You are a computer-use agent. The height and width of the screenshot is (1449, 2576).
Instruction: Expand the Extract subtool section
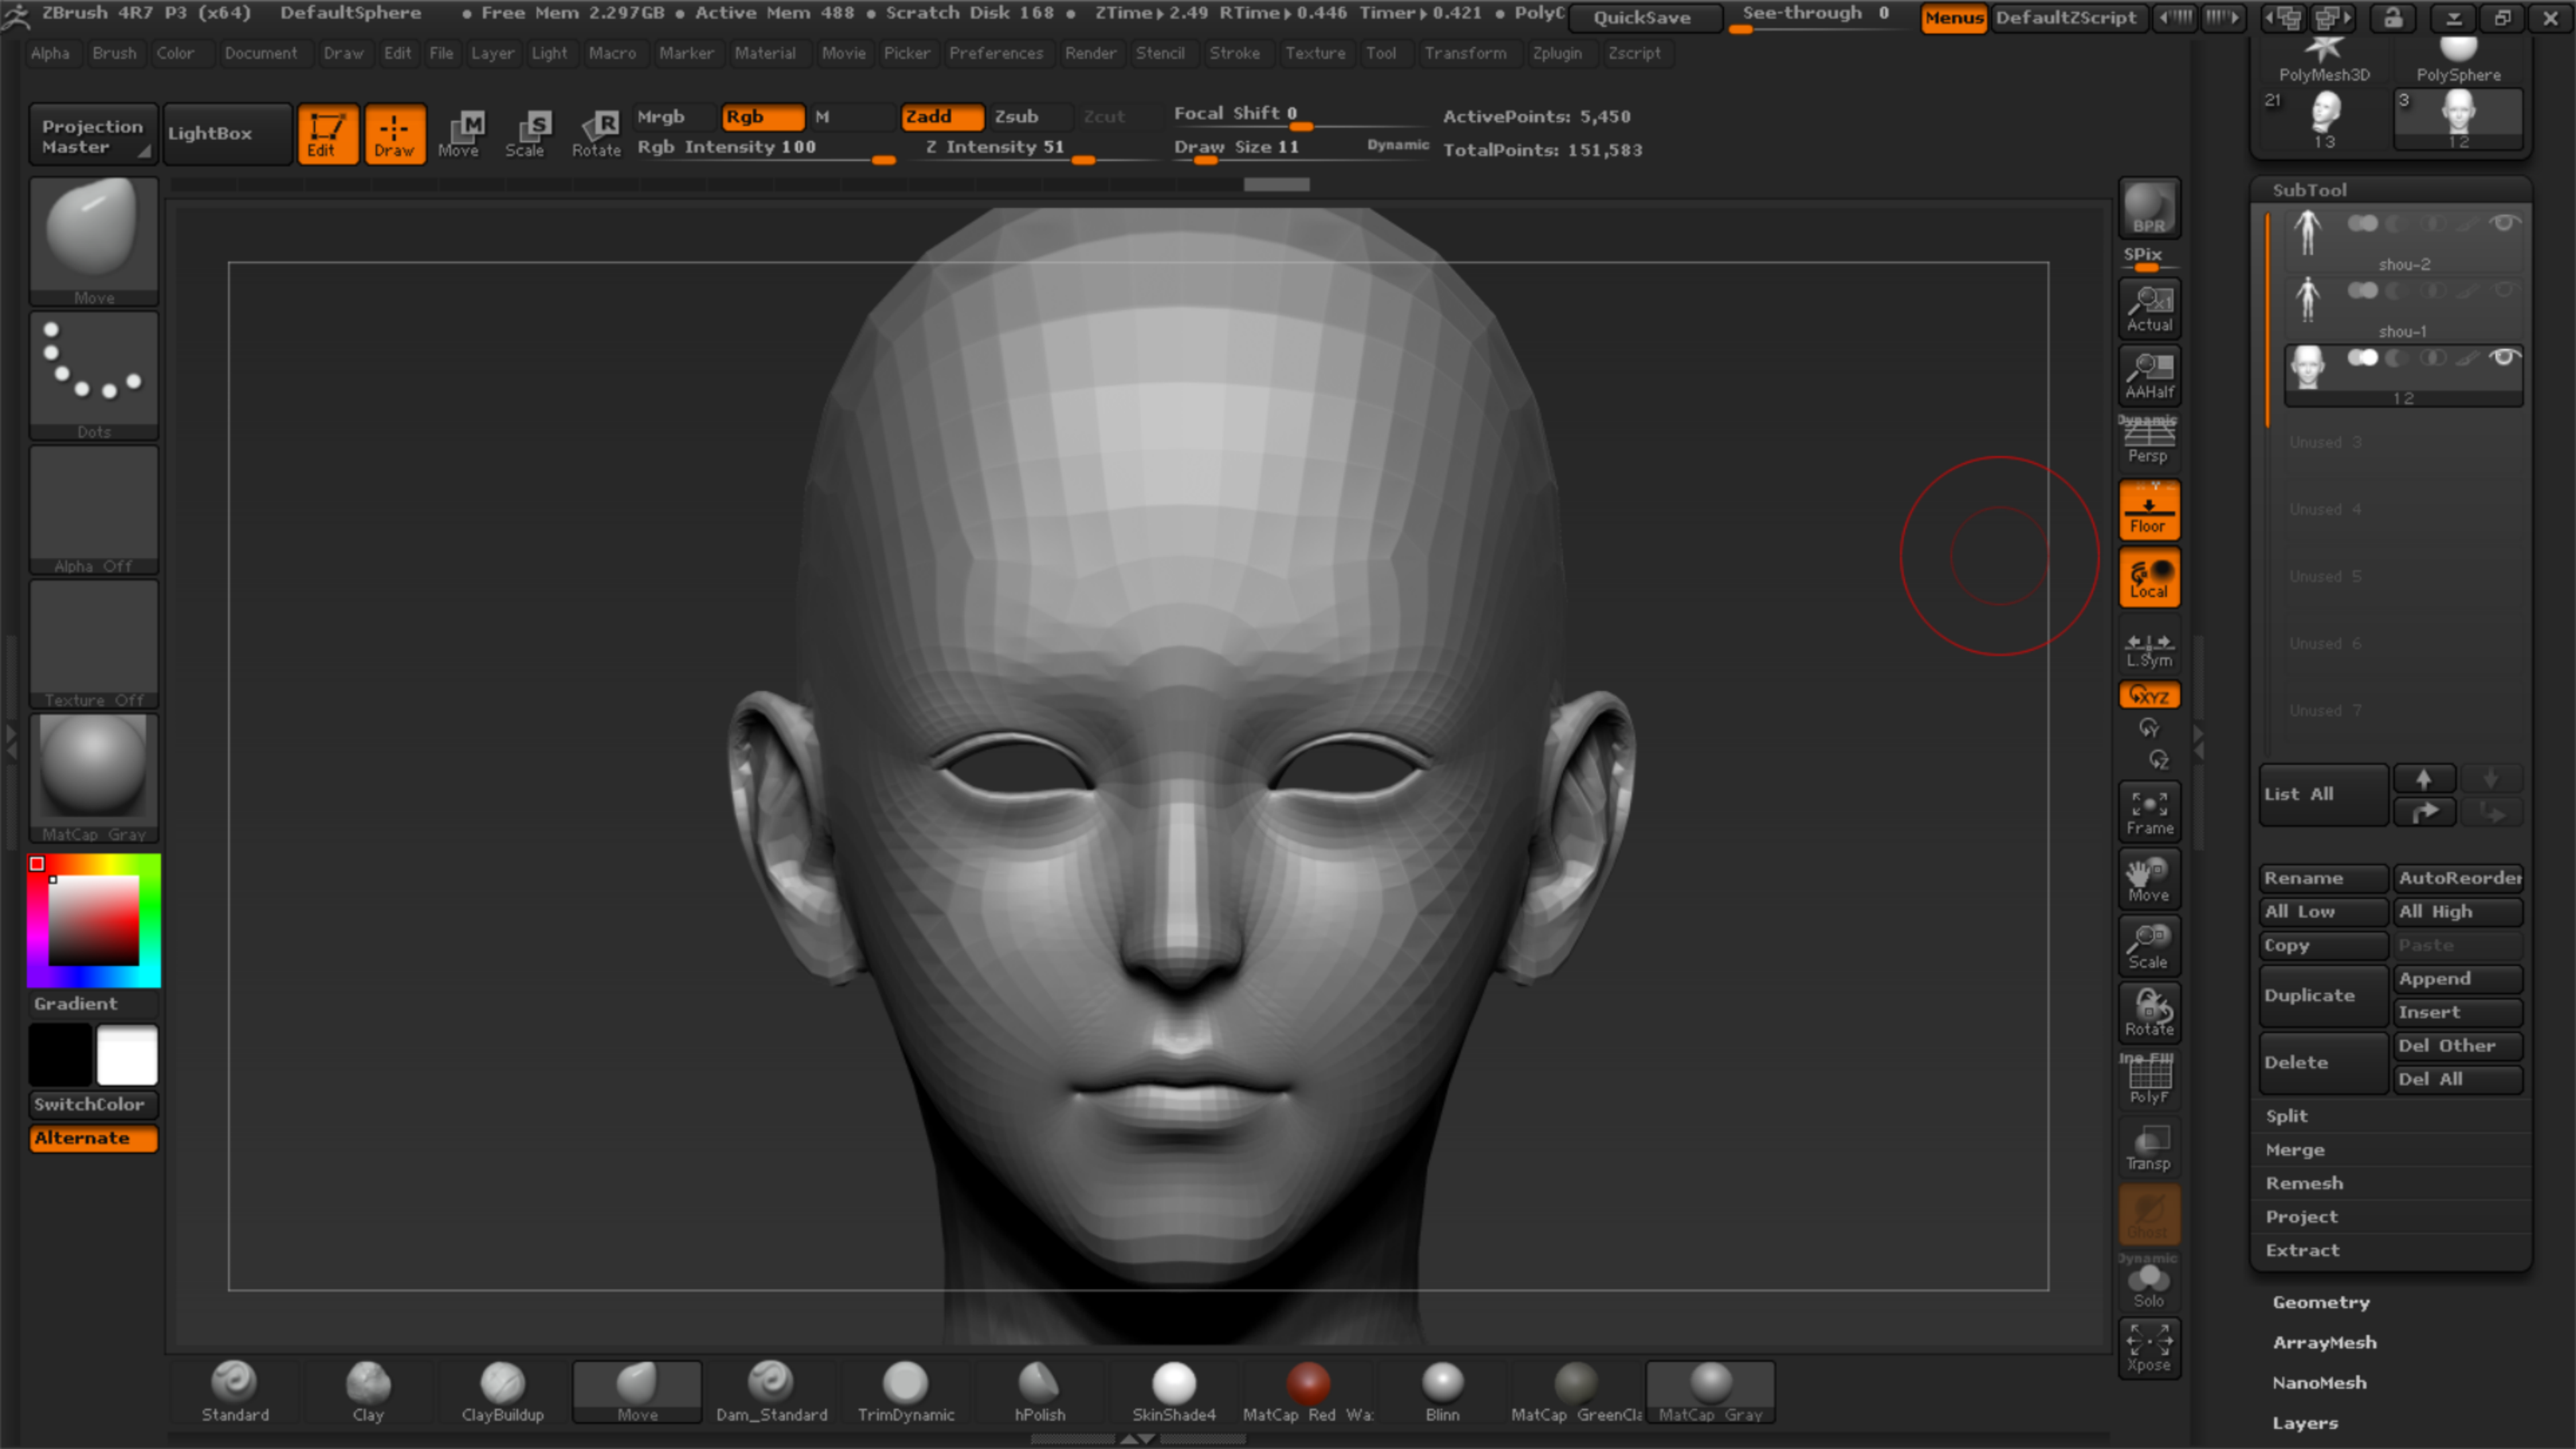(x=2302, y=1250)
